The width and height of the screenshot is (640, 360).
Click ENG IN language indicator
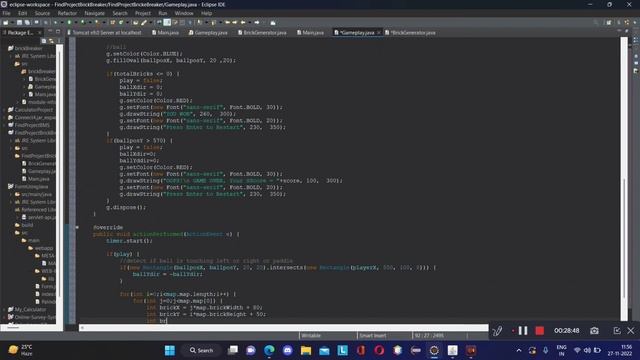562,350
